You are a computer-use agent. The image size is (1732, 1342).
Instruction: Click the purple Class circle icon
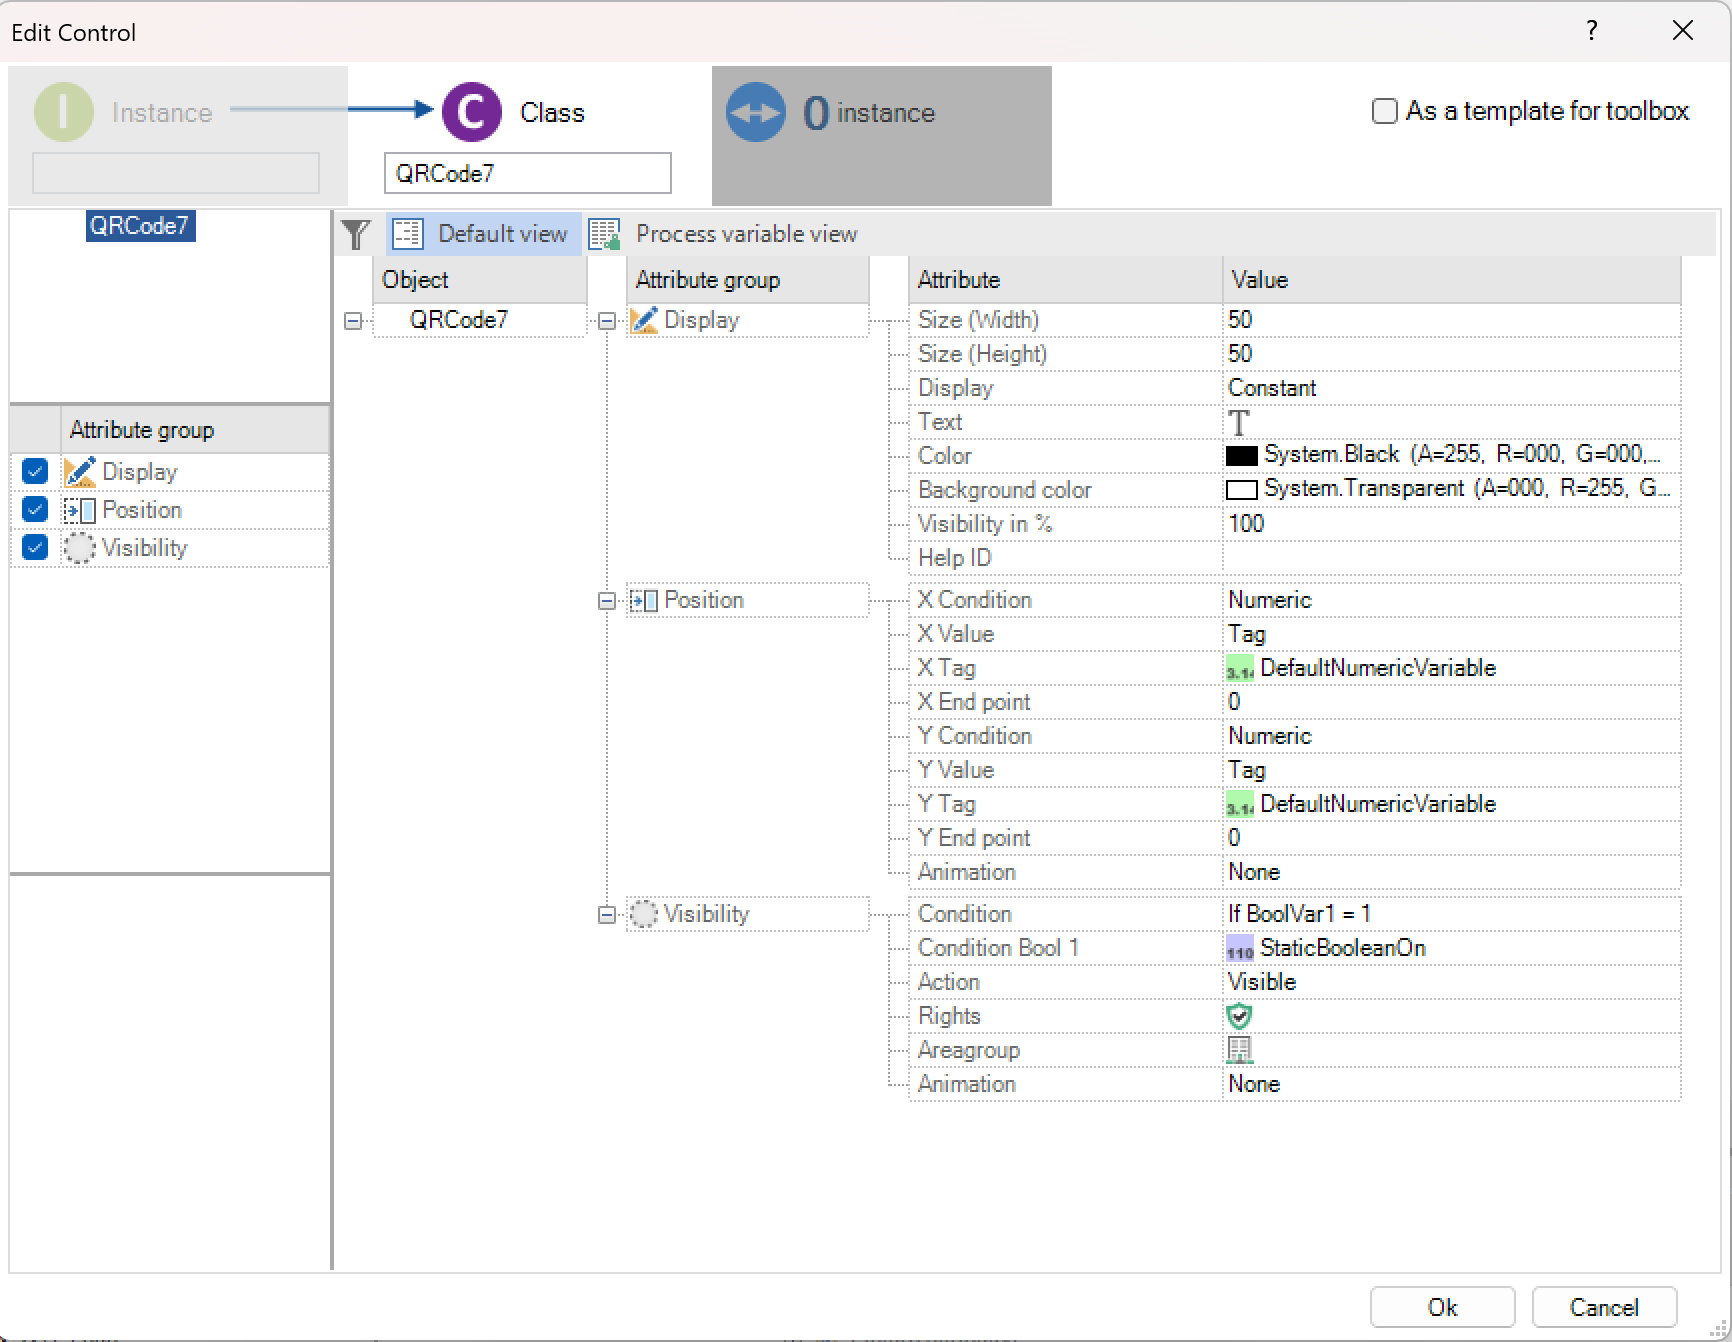pos(471,112)
